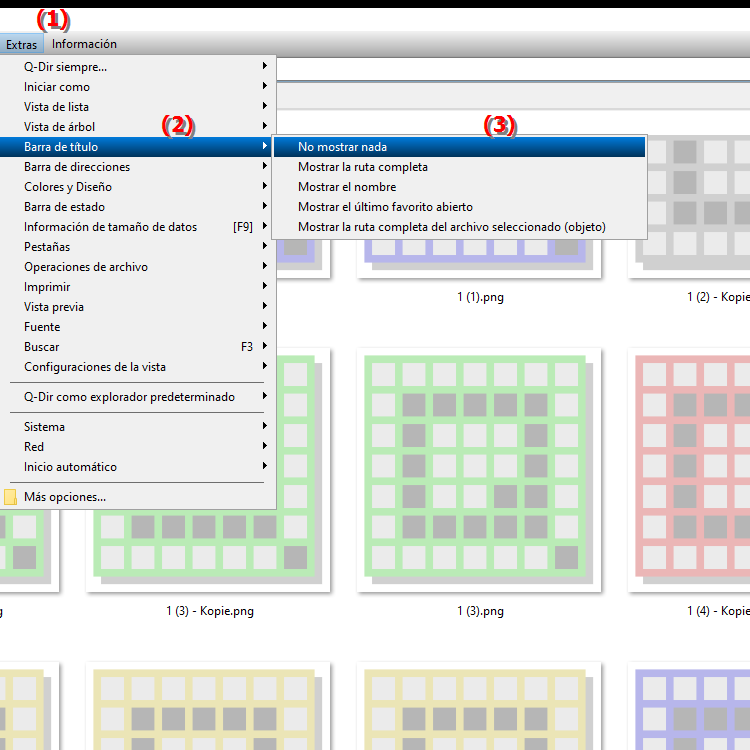Viewport: 750px width, 750px height.
Task: Open Barra de direcciones submenu
Action: 138,167
